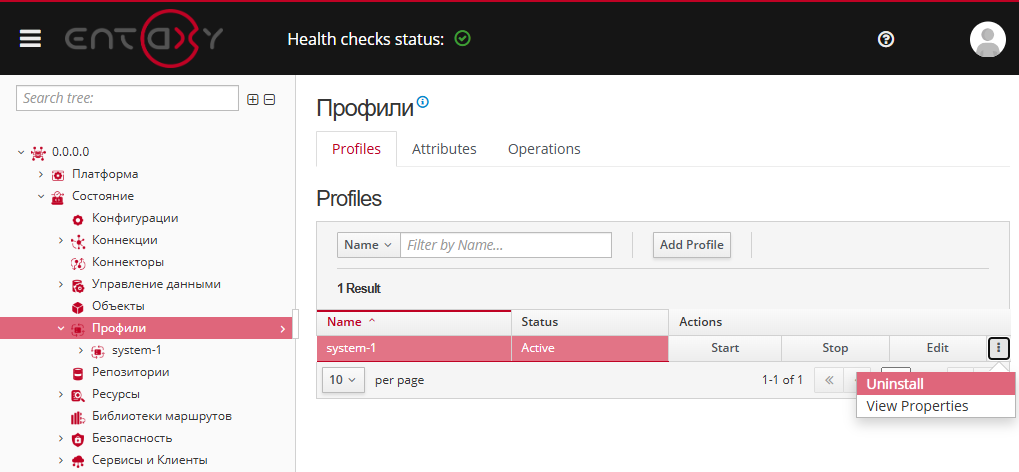Focus the Filter by Name field
The width and height of the screenshot is (1019, 472).
506,245
